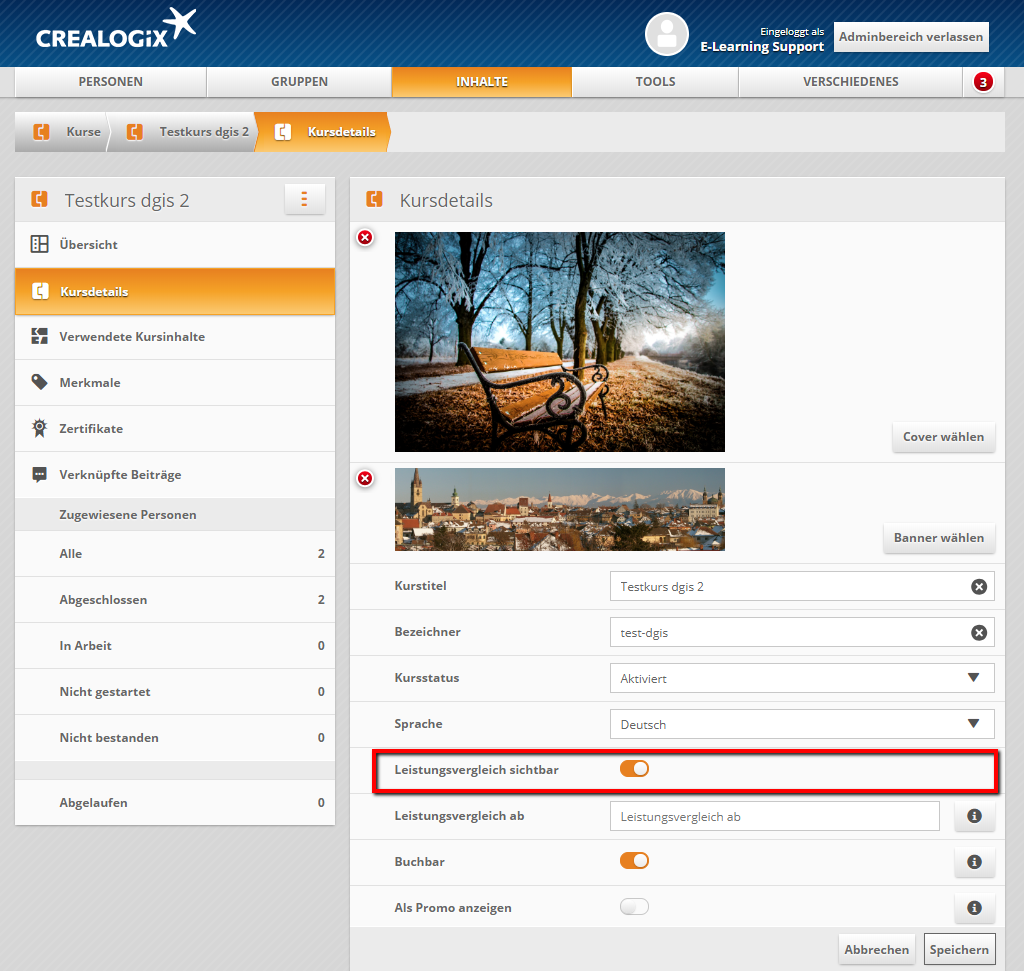Turn off the Buchbar toggle
This screenshot has height=971, width=1024.
(634, 861)
